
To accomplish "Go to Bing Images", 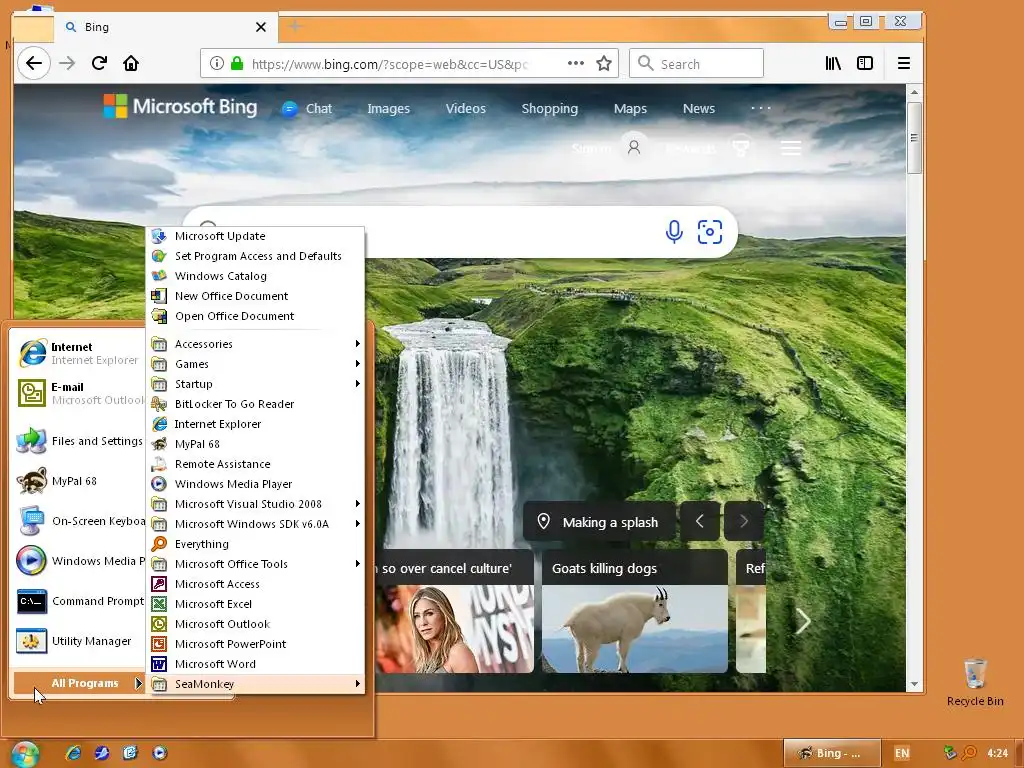I will [x=389, y=108].
